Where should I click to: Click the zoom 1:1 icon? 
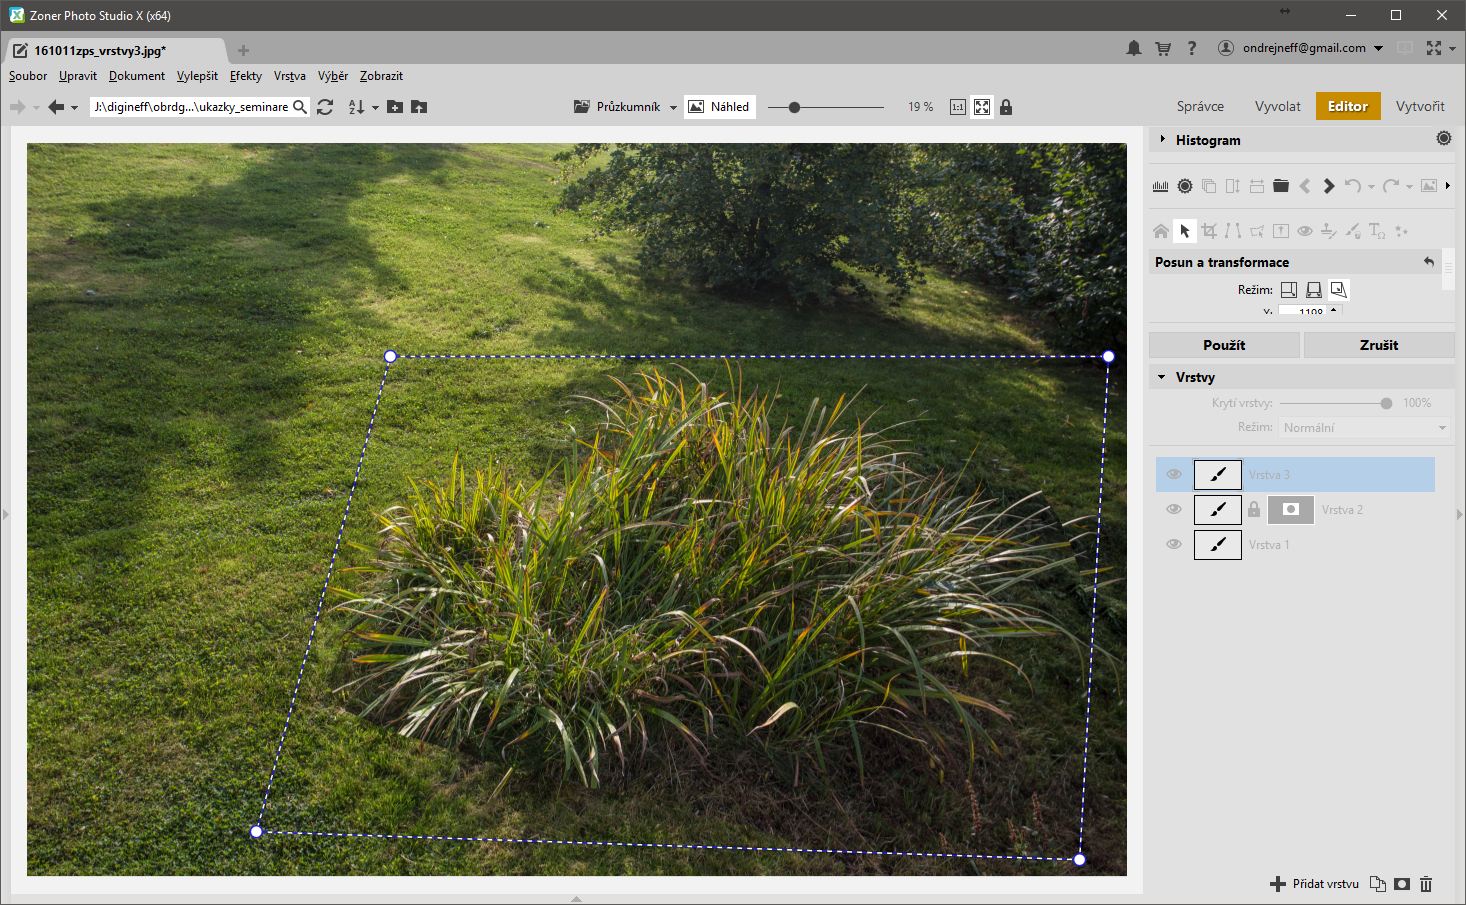pos(957,107)
